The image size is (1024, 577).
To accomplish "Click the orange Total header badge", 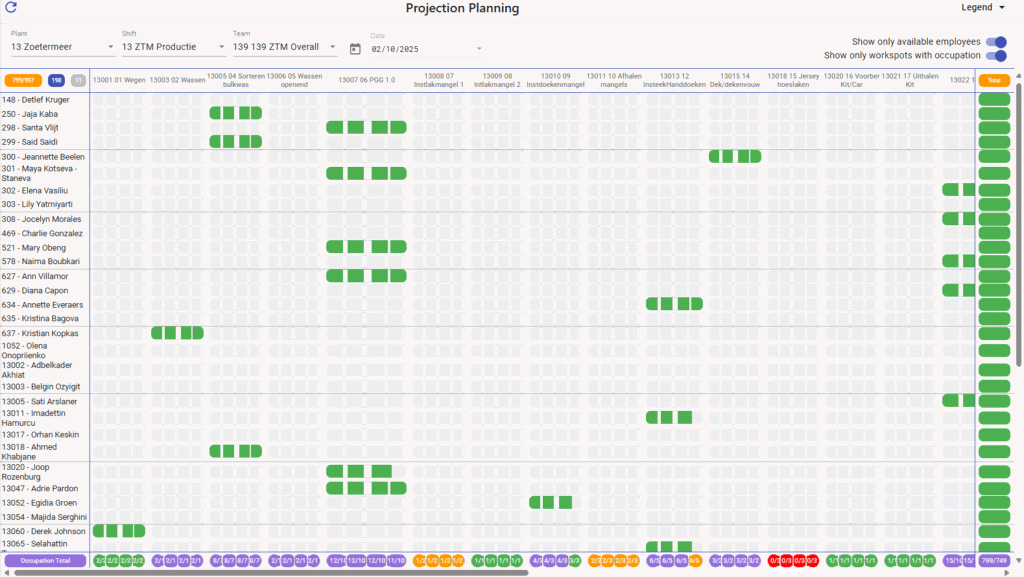I will click(x=993, y=80).
